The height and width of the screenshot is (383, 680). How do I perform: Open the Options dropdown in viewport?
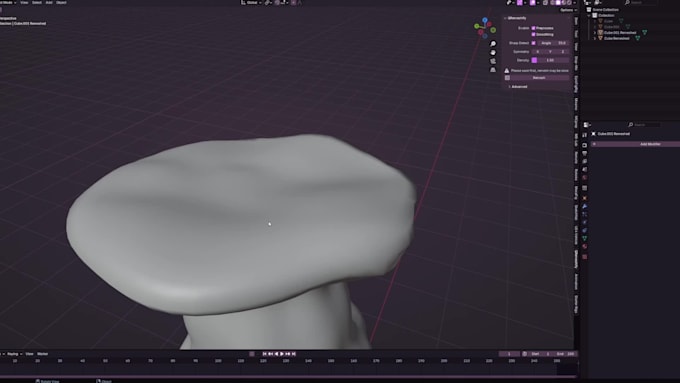click(x=568, y=10)
